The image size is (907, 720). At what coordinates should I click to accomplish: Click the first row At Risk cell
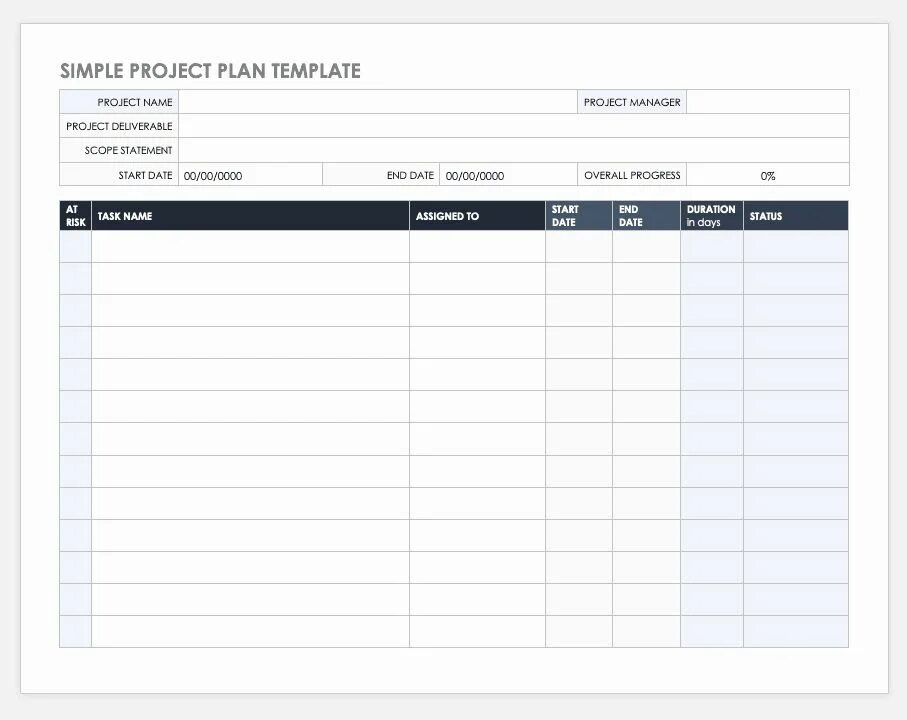coord(75,246)
